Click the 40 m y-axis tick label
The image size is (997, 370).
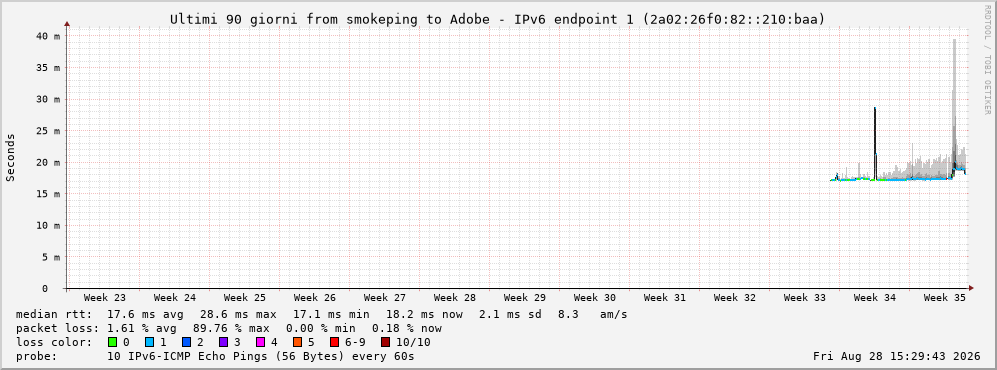click(x=48, y=36)
